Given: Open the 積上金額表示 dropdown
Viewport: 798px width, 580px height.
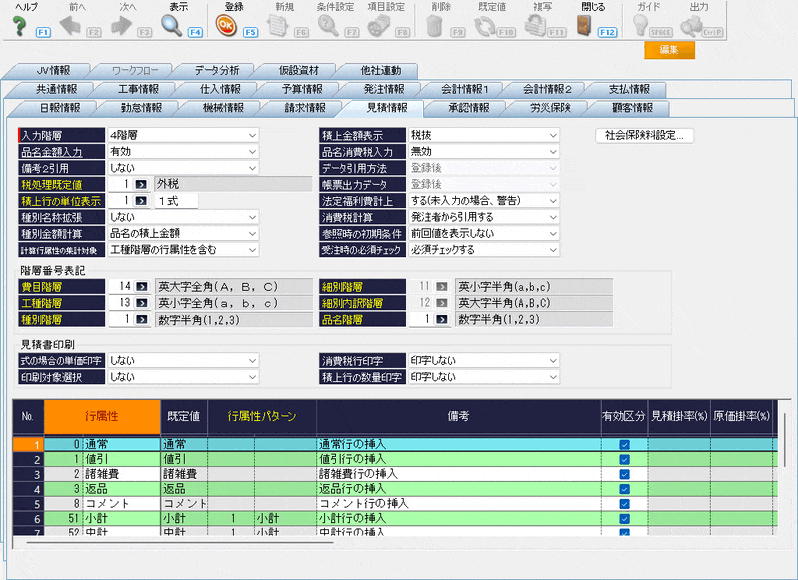Looking at the screenshot, I should click(x=552, y=135).
